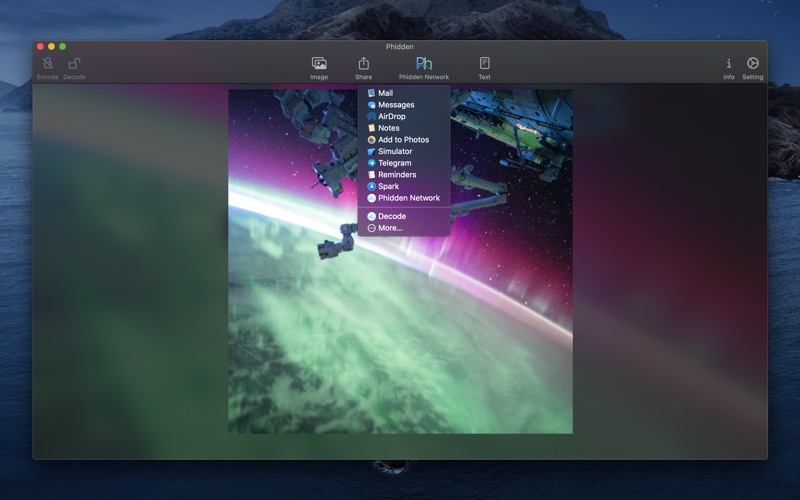Click the Encode lock icon
800x500 pixels.
pyautogui.click(x=47, y=63)
